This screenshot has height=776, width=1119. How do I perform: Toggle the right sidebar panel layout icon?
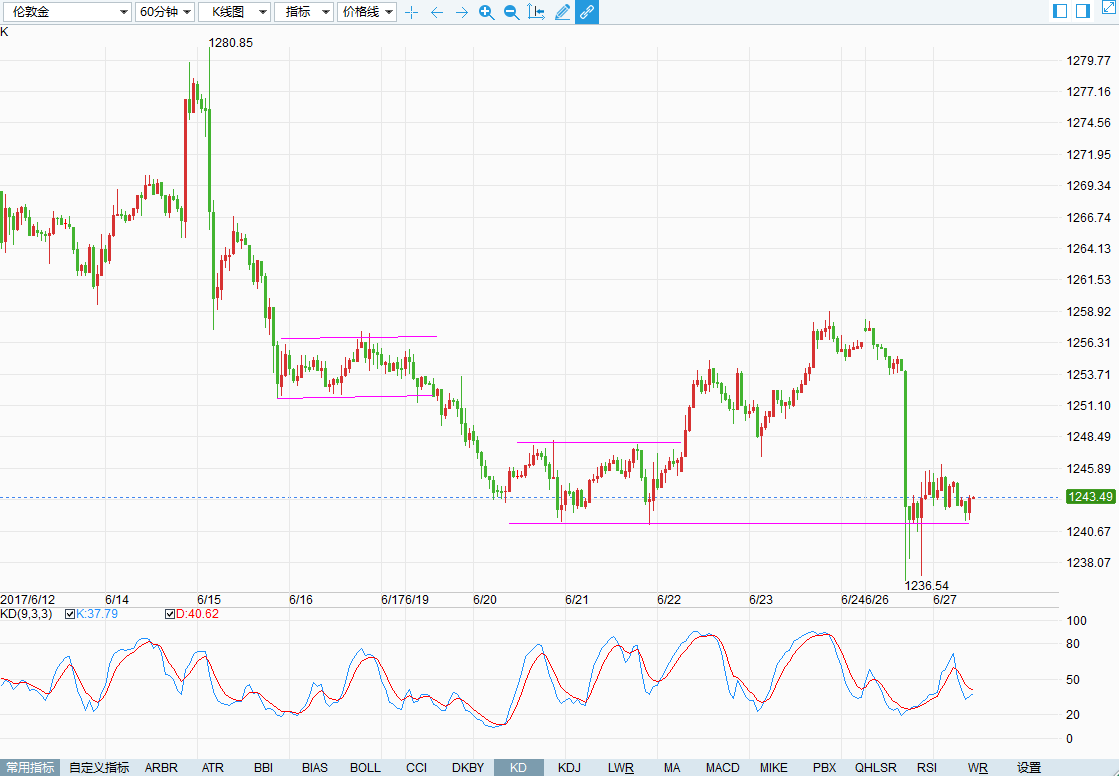tap(1082, 11)
